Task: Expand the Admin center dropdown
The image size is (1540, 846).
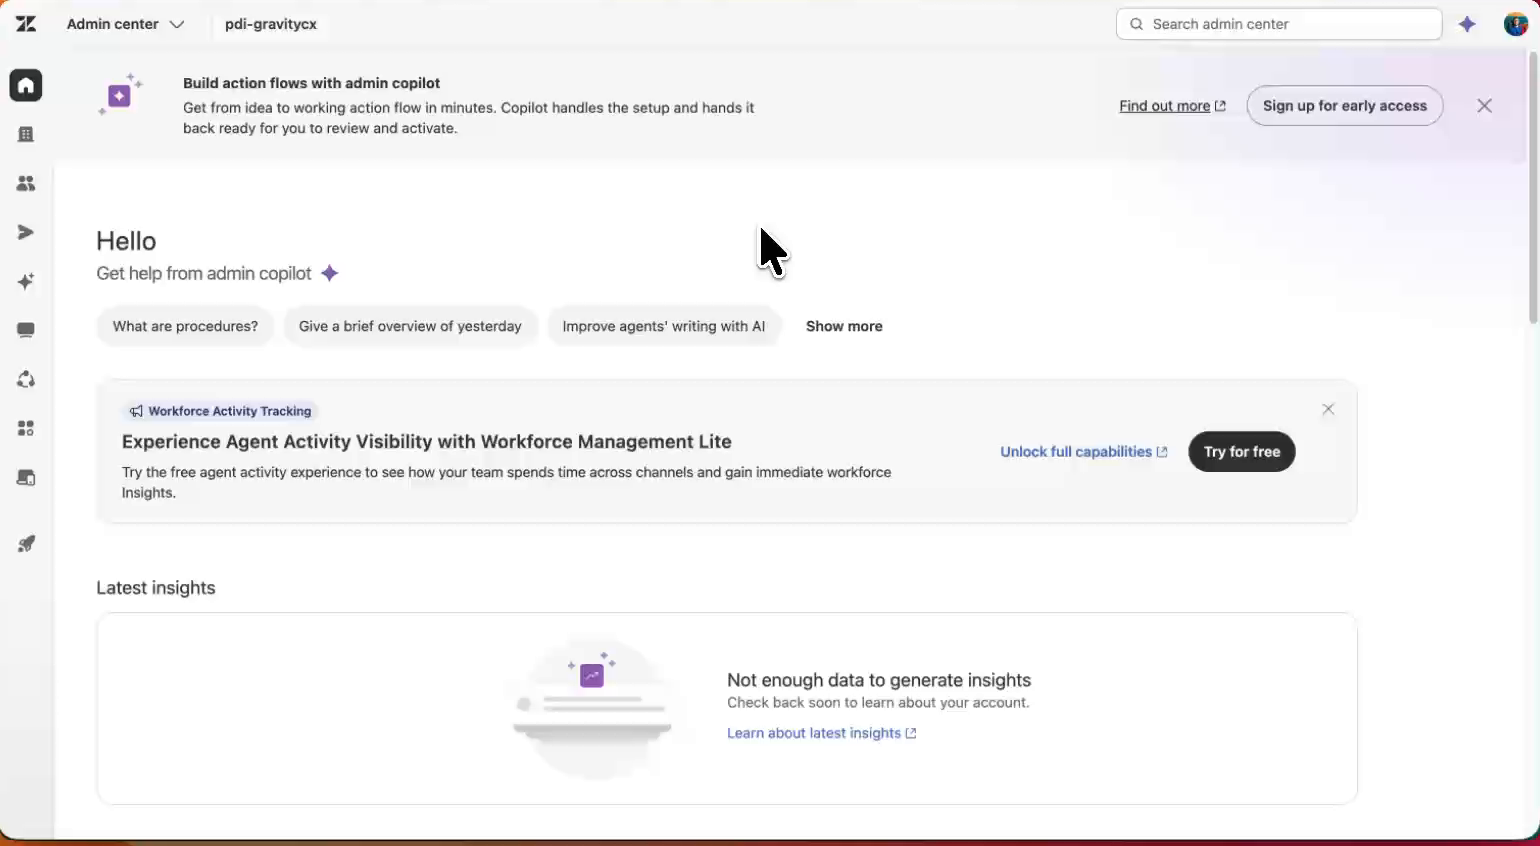Action: (125, 24)
